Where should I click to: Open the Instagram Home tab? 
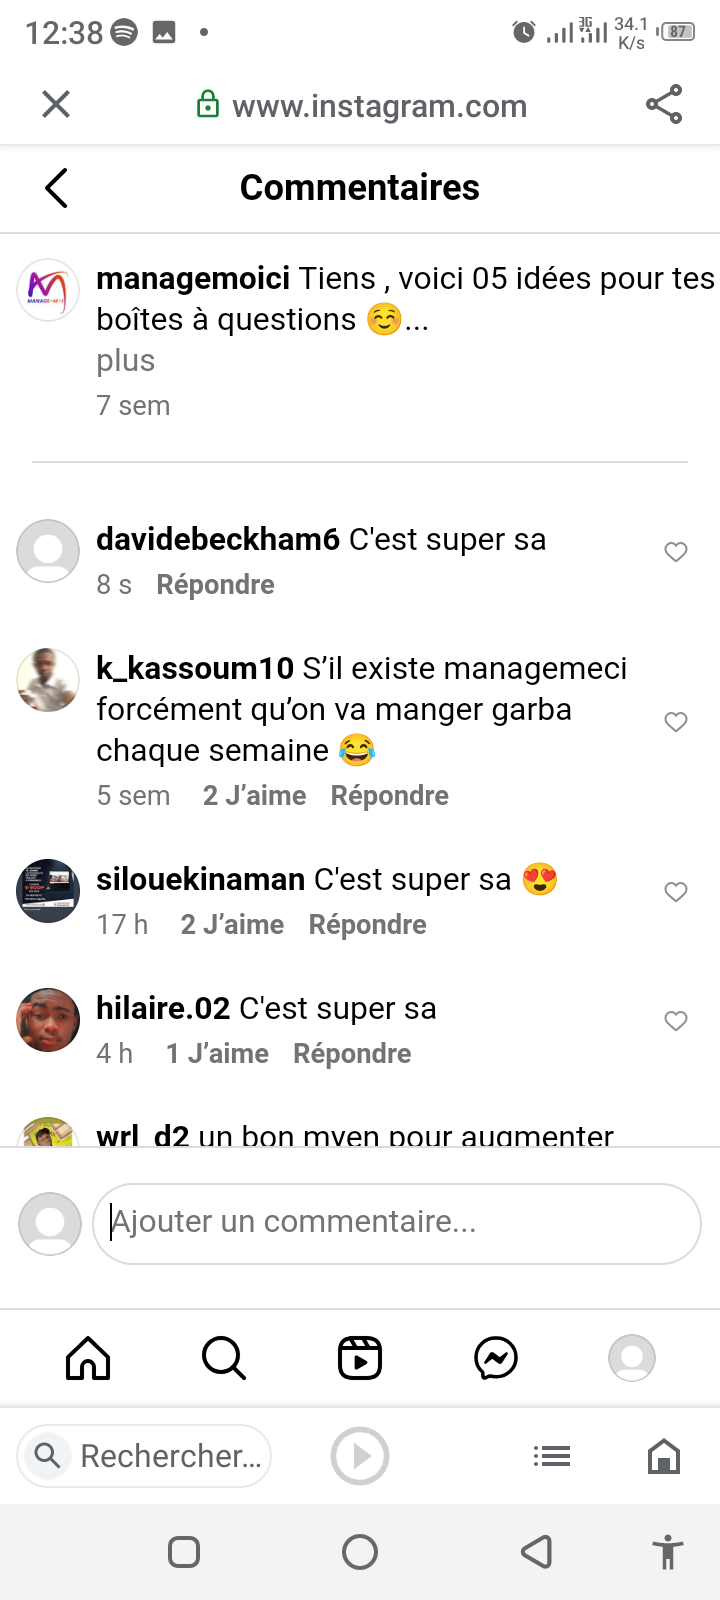(88, 1358)
